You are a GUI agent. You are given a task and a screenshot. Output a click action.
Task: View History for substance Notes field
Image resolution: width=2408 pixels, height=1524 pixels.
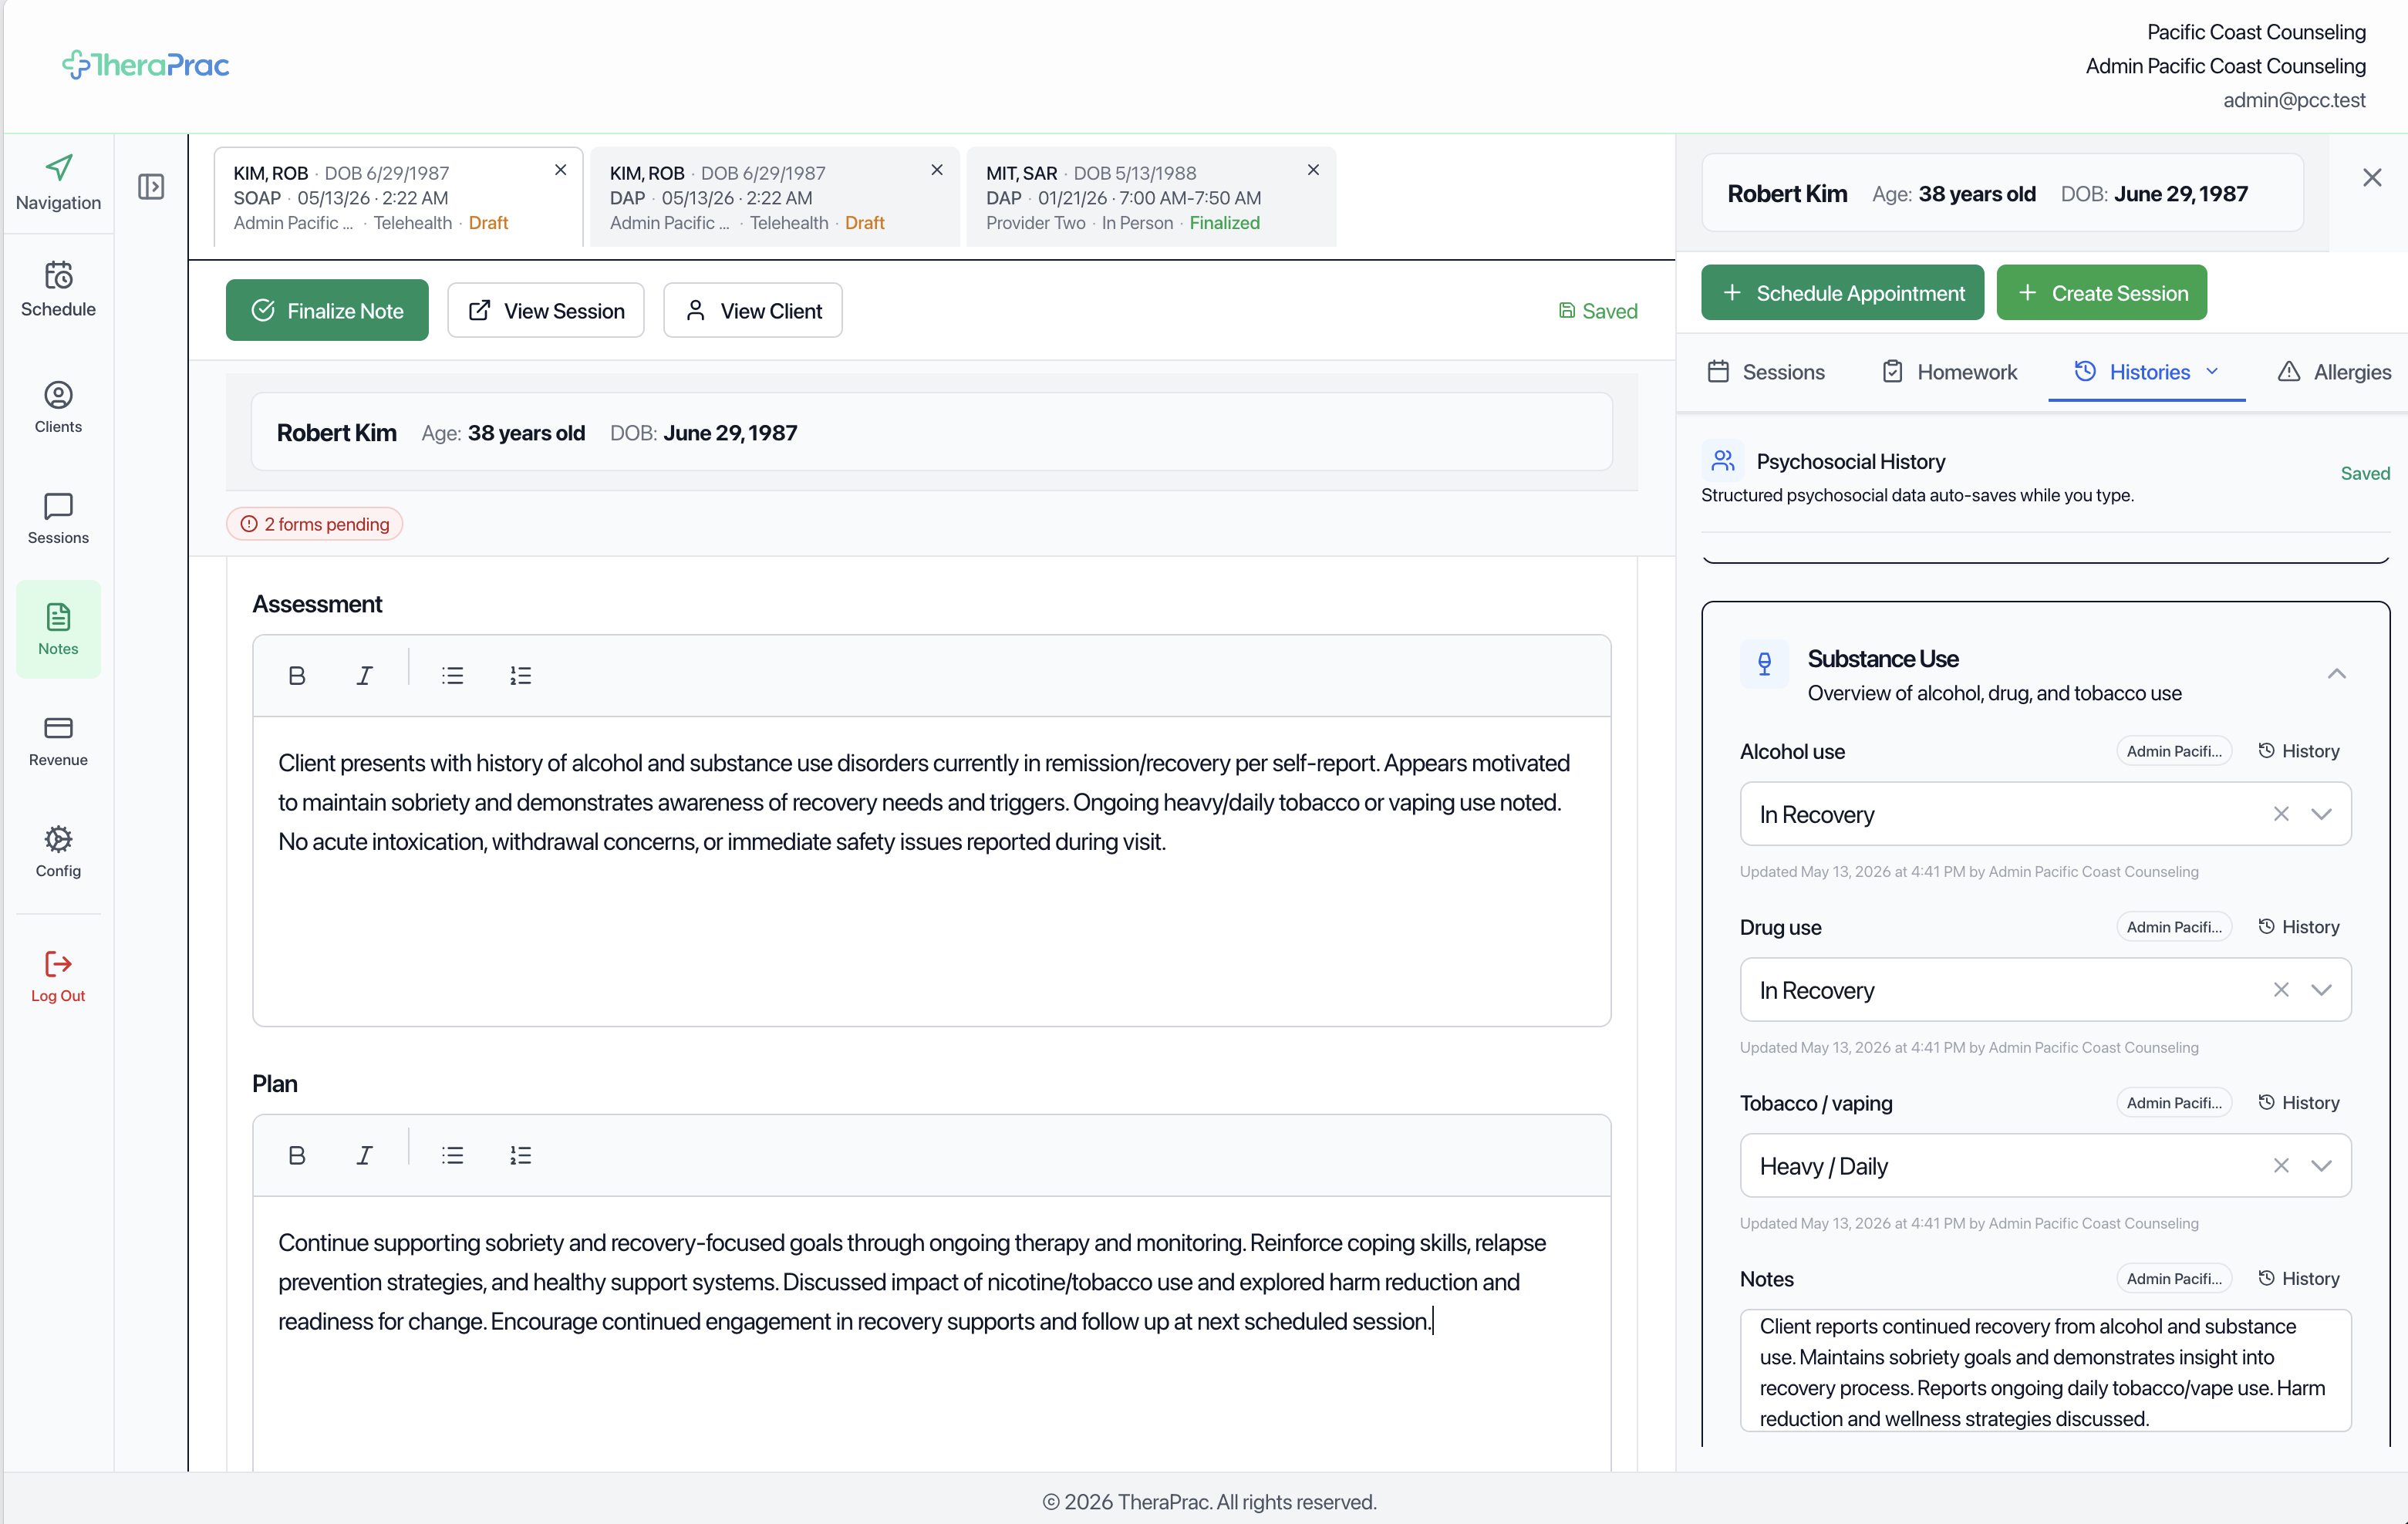point(2299,1279)
